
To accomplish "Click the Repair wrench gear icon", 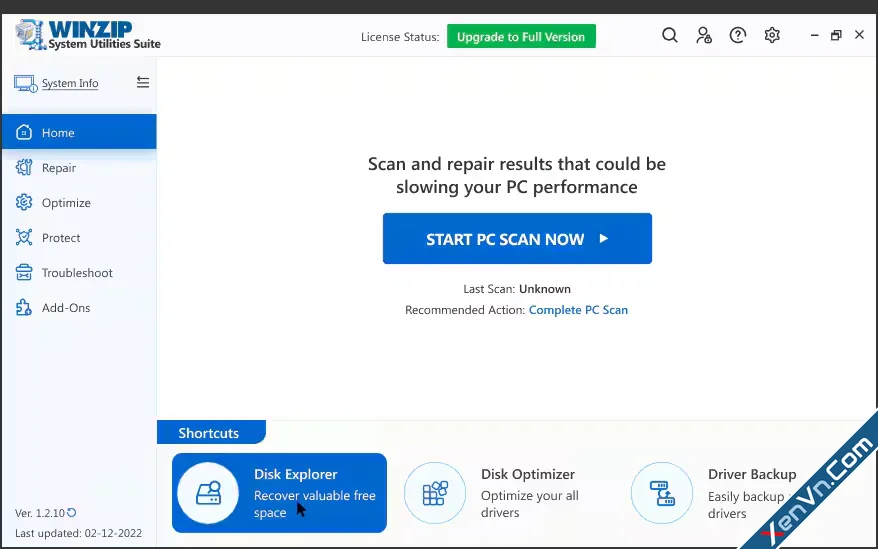I will [24, 167].
